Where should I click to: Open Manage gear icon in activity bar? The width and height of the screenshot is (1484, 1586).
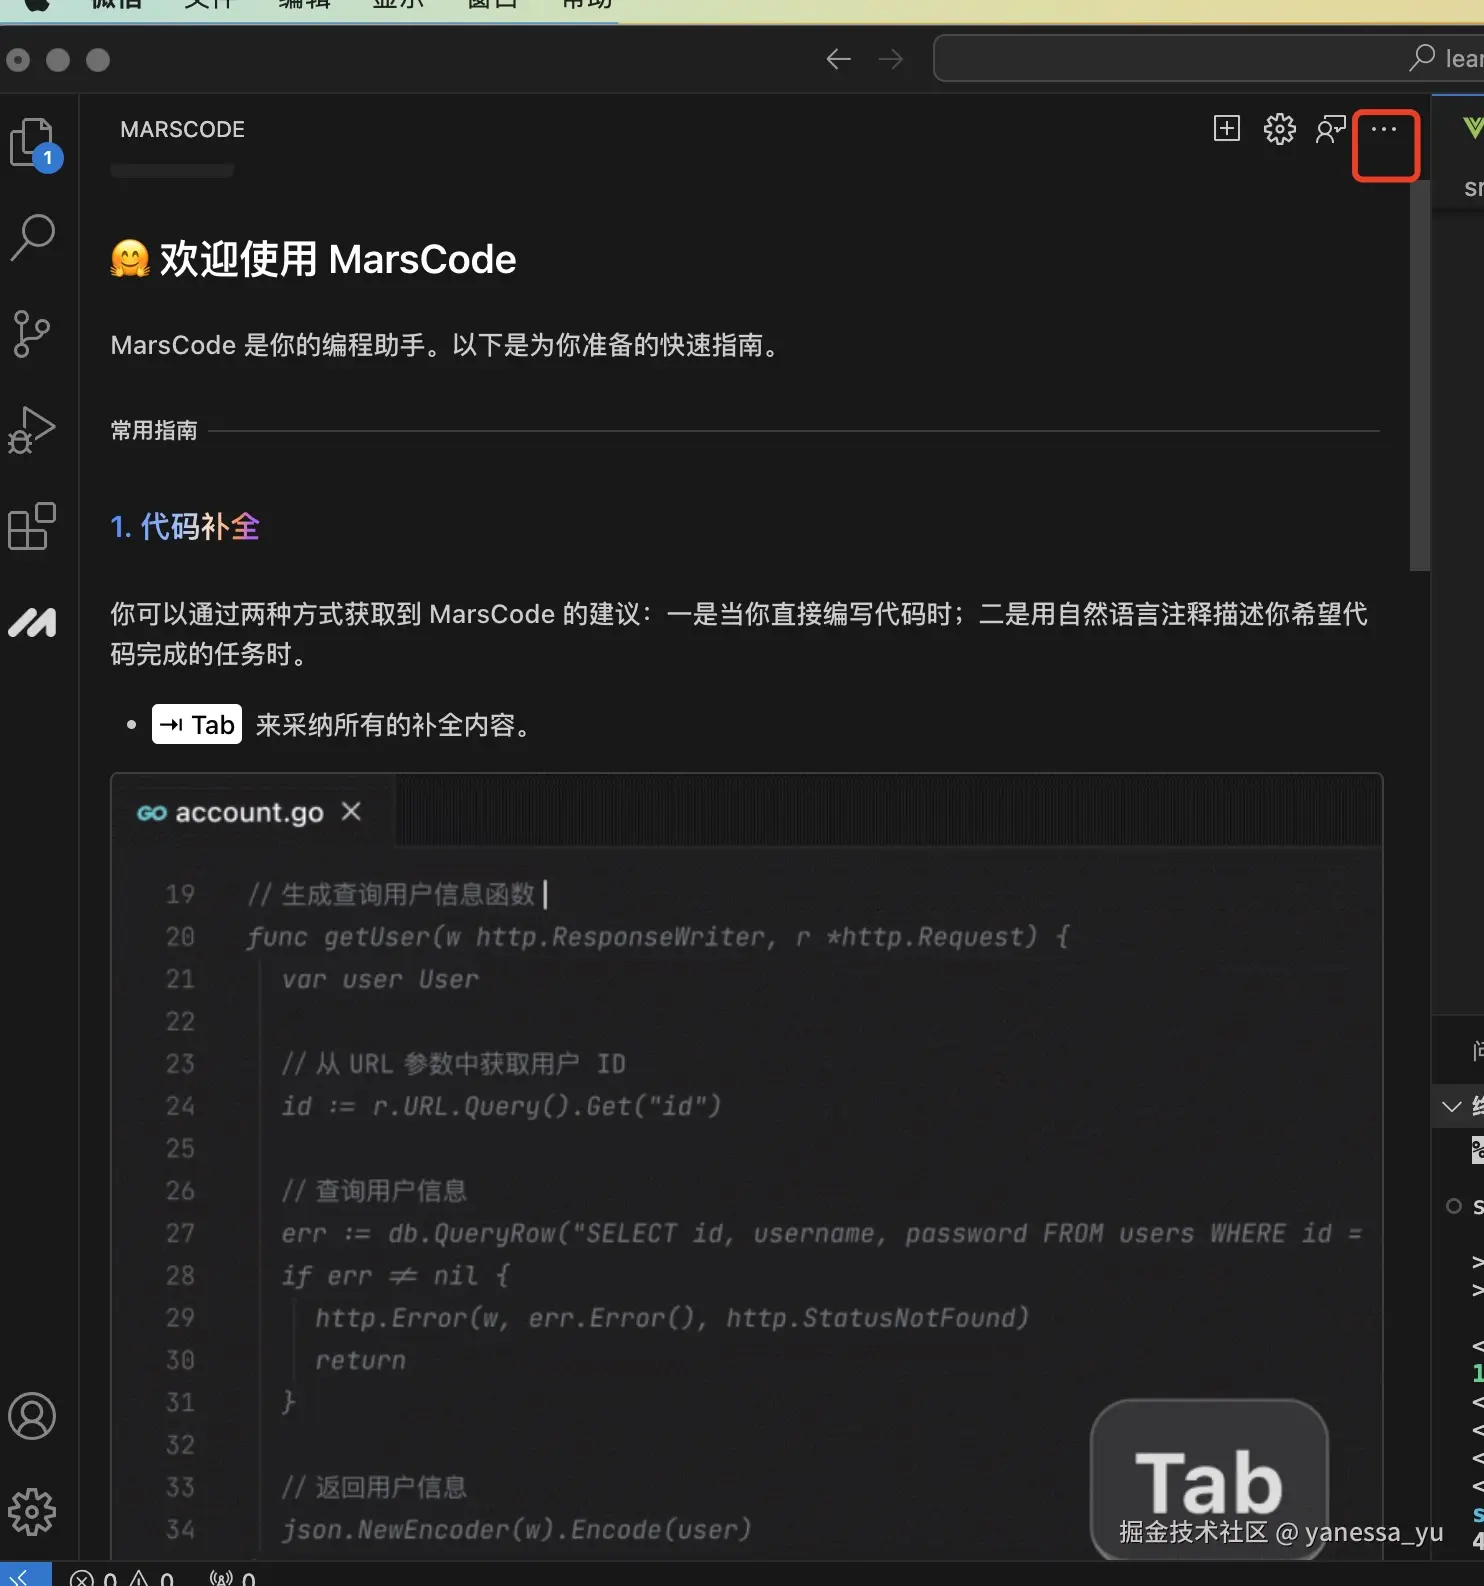point(32,1512)
